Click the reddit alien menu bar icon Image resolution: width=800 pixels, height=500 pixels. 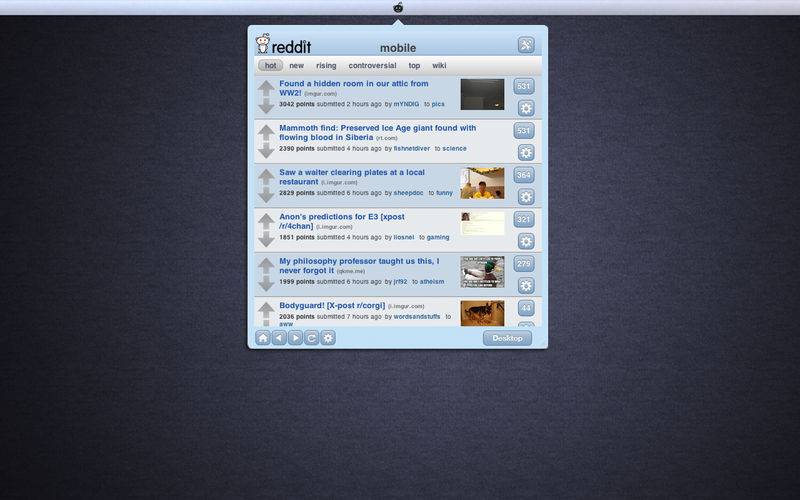(x=398, y=7)
